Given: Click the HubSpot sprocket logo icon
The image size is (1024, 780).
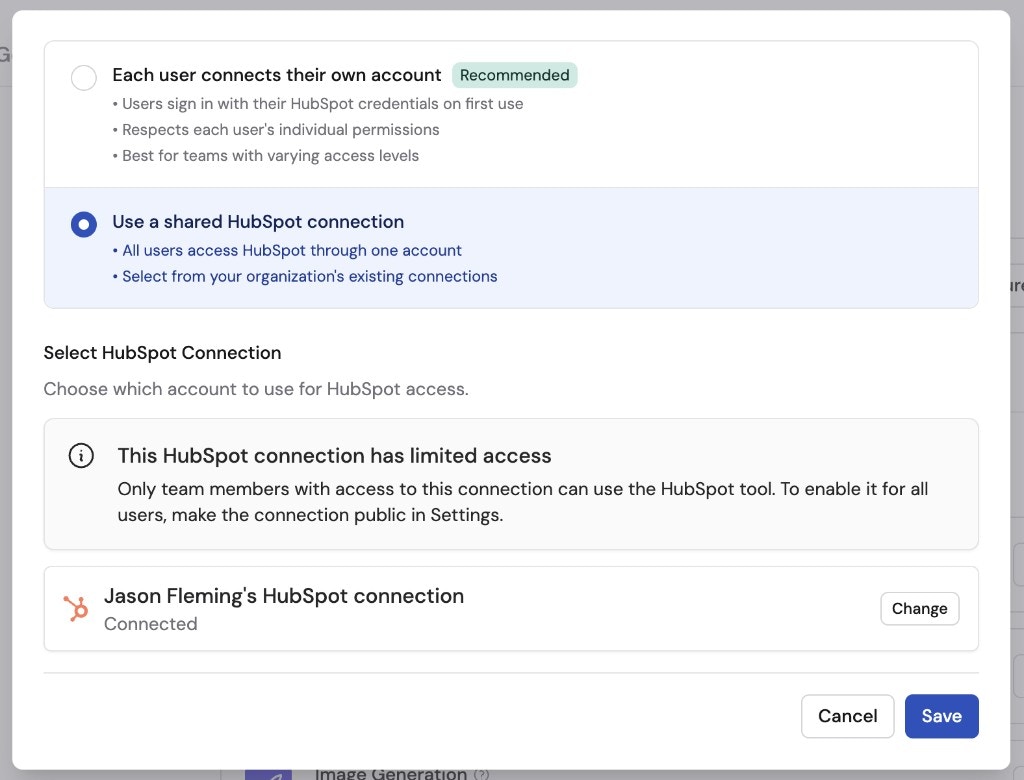Looking at the screenshot, I should click(x=77, y=608).
